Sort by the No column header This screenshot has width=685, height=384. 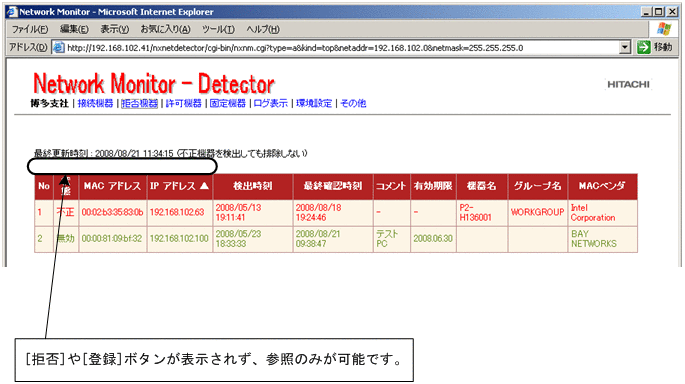[x=44, y=186]
